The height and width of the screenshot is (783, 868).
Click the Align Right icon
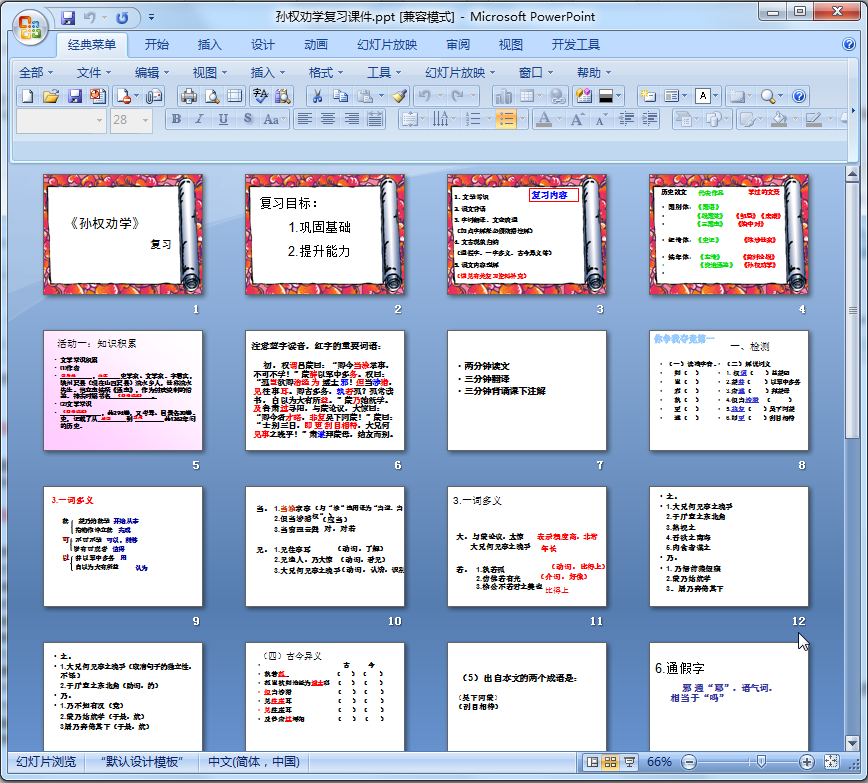click(x=352, y=119)
